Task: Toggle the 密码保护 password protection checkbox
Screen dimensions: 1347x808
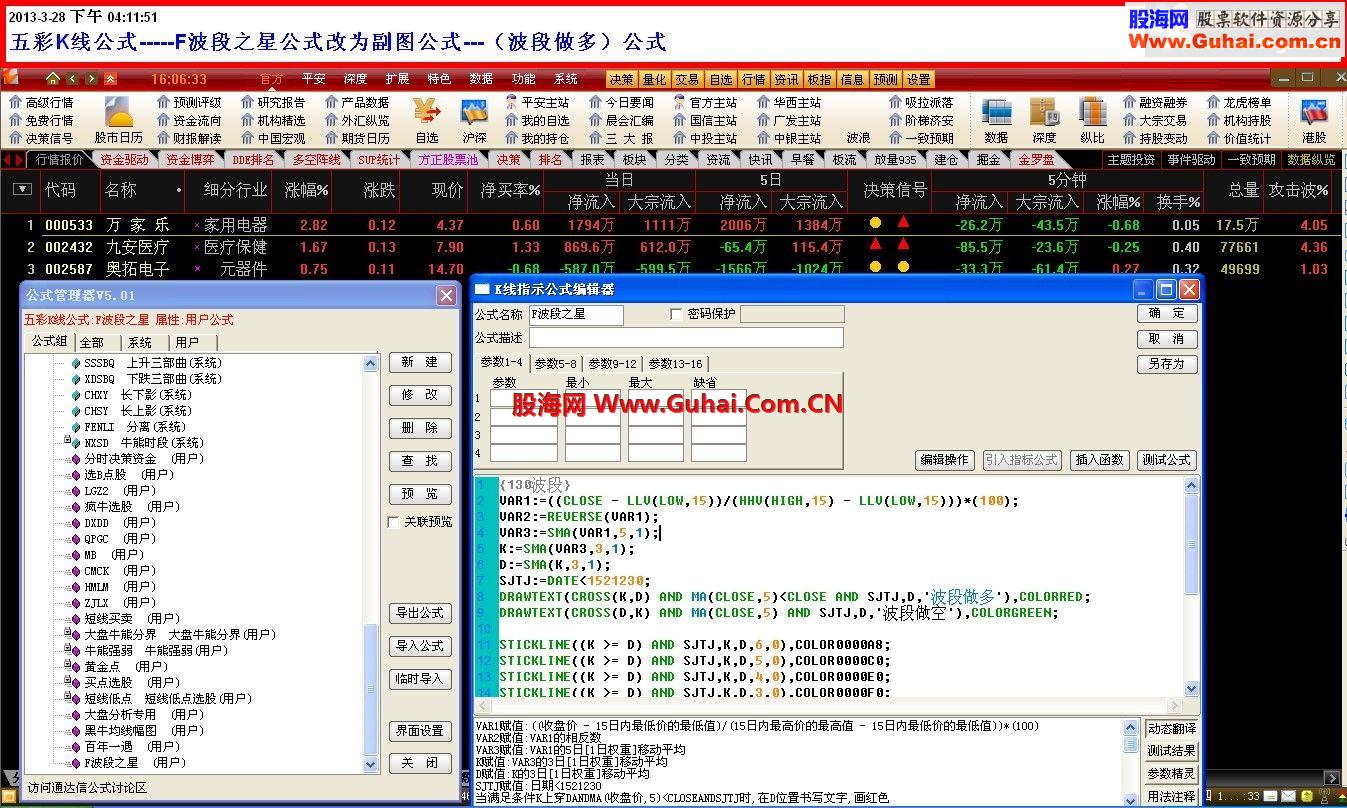Action: point(676,314)
